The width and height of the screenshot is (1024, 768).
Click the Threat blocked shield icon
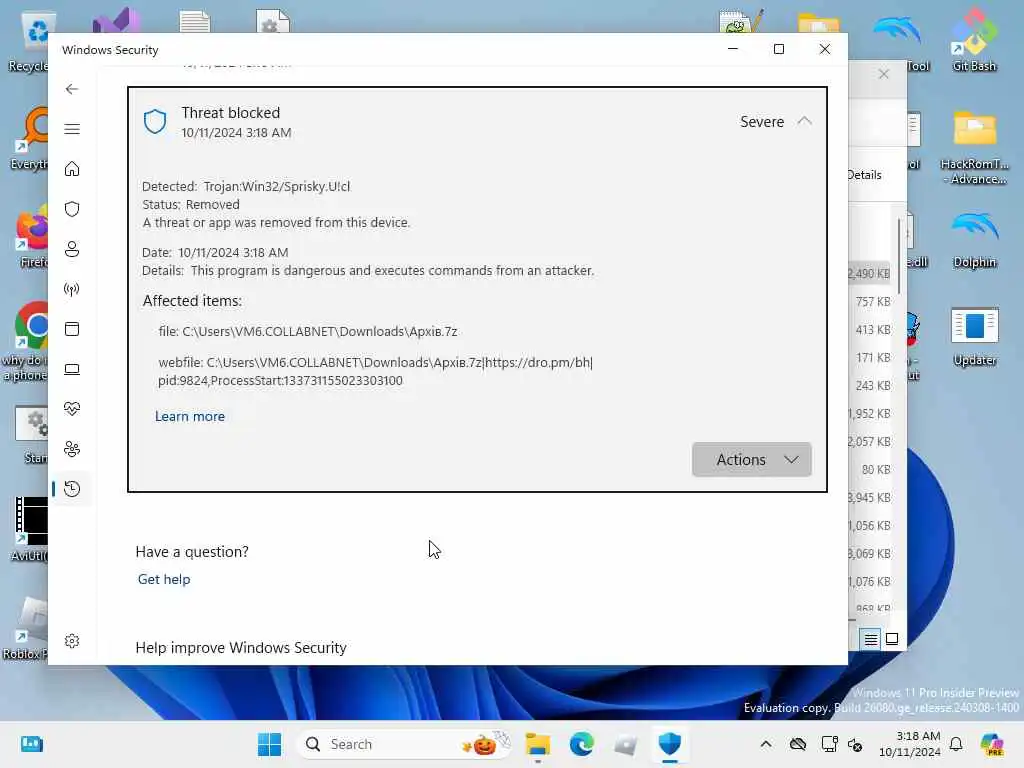155,121
